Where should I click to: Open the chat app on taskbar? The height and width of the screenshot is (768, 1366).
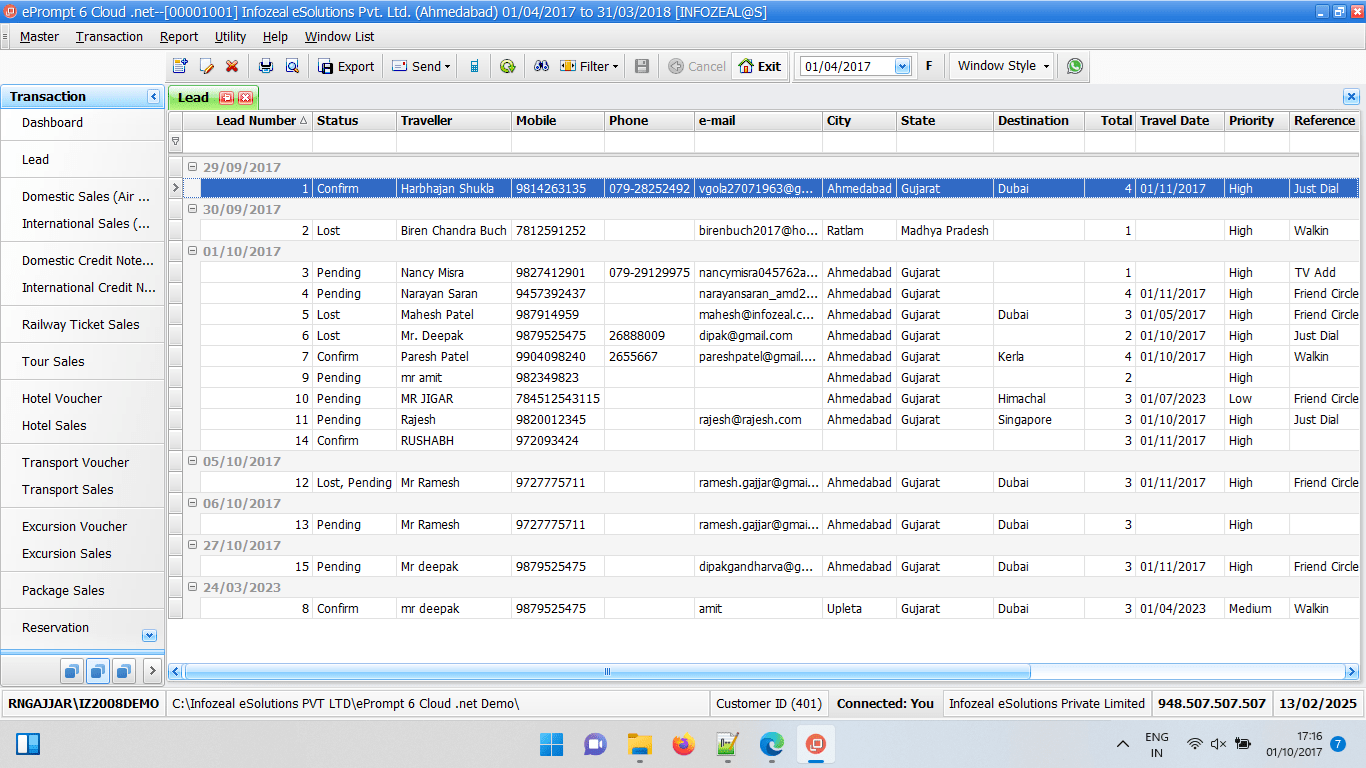pos(595,744)
